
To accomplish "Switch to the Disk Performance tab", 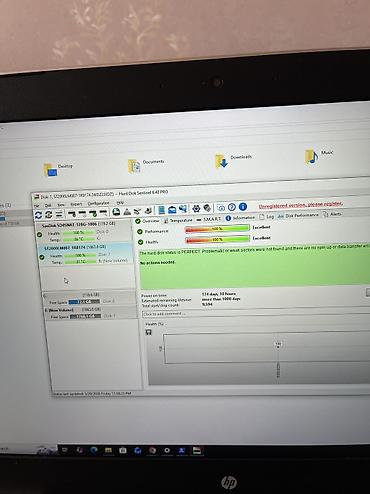I will 298,215.
